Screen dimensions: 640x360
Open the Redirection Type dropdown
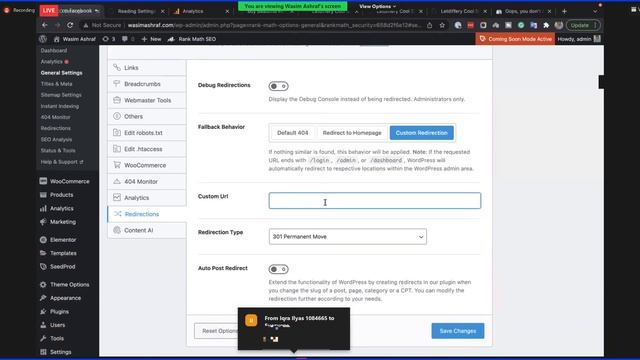pyautogui.click(x=348, y=237)
